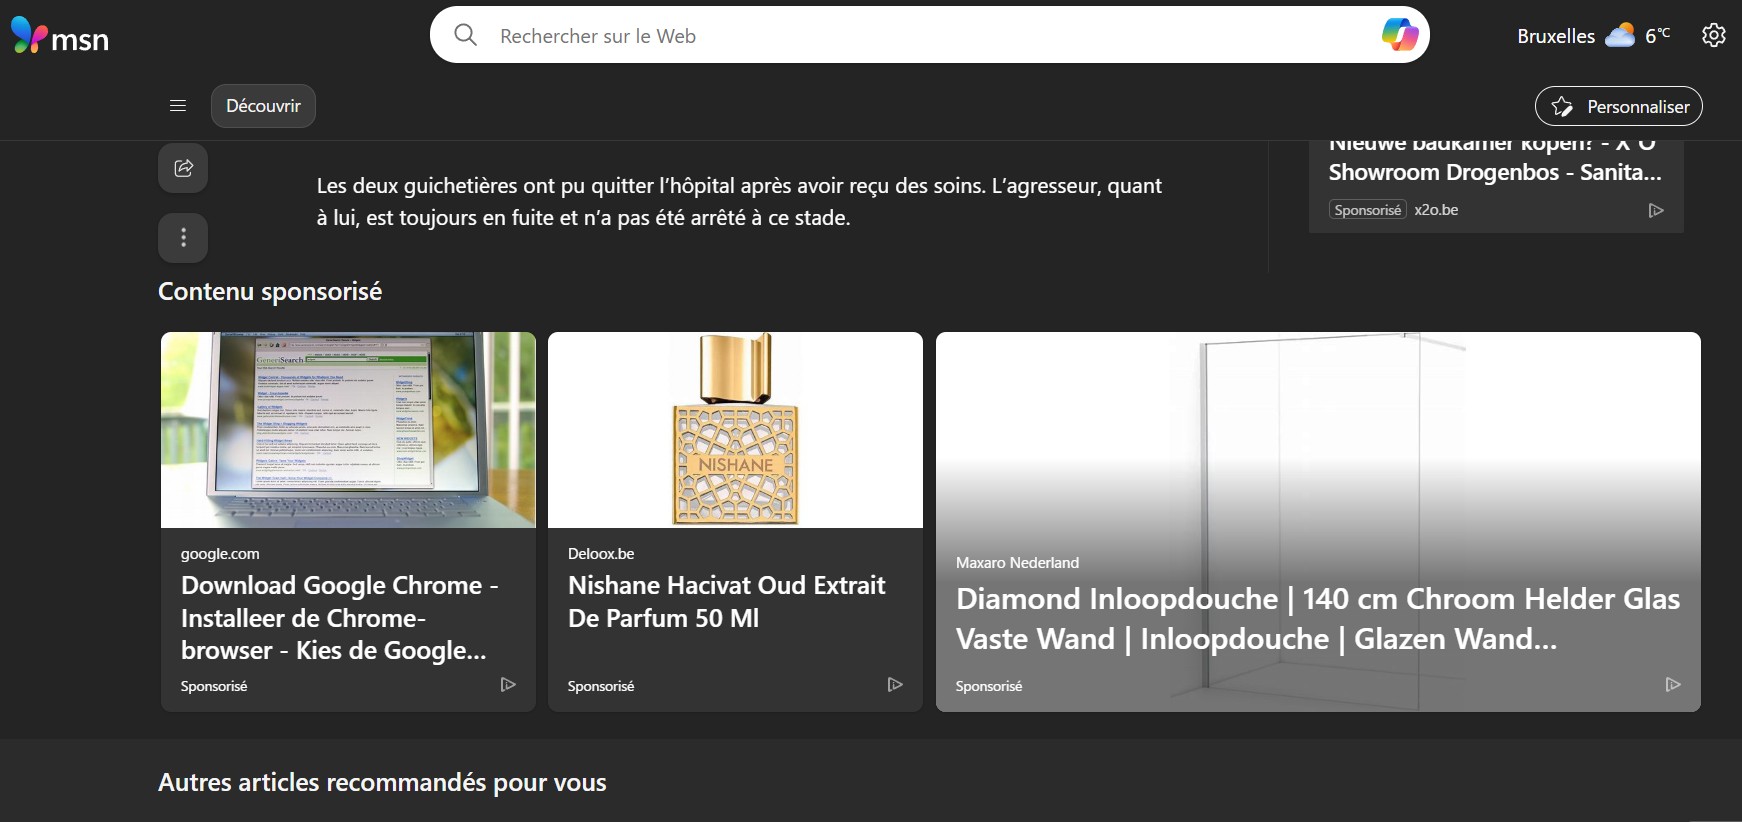Click the Nishane perfume bottle image
This screenshot has height=822, width=1742.
tap(735, 430)
